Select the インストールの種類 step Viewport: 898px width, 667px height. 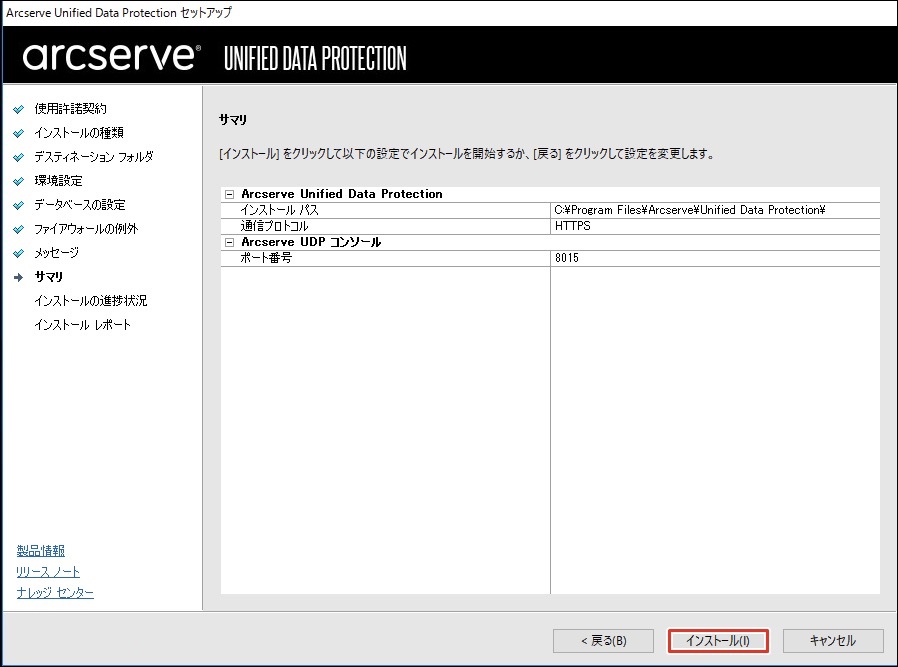tap(79, 132)
